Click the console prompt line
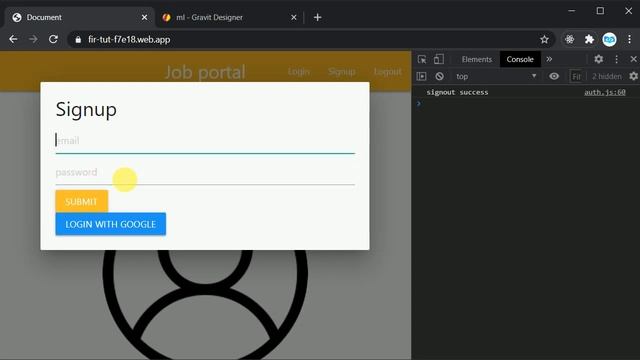Screen dimensions: 640x360 (x=527, y=104)
